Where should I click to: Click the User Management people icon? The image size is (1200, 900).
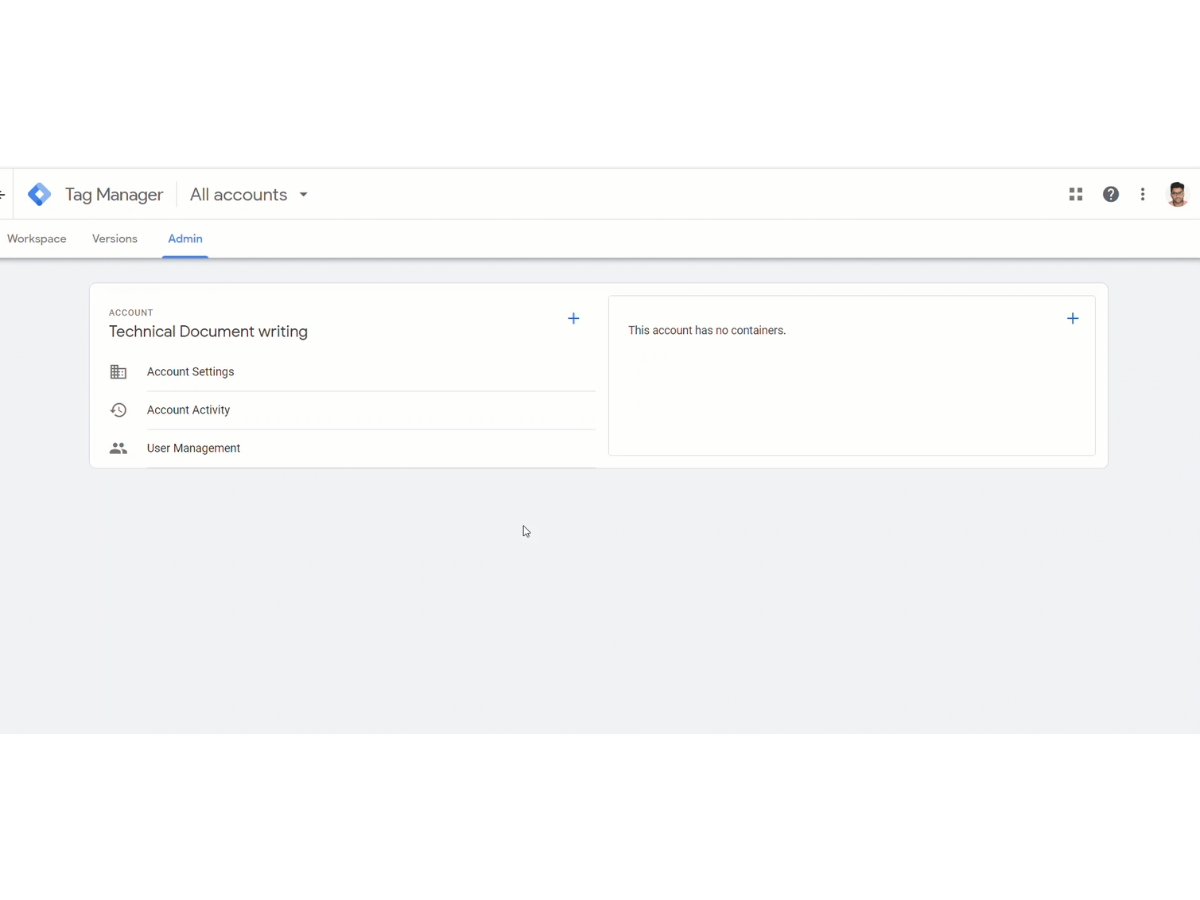(118, 448)
